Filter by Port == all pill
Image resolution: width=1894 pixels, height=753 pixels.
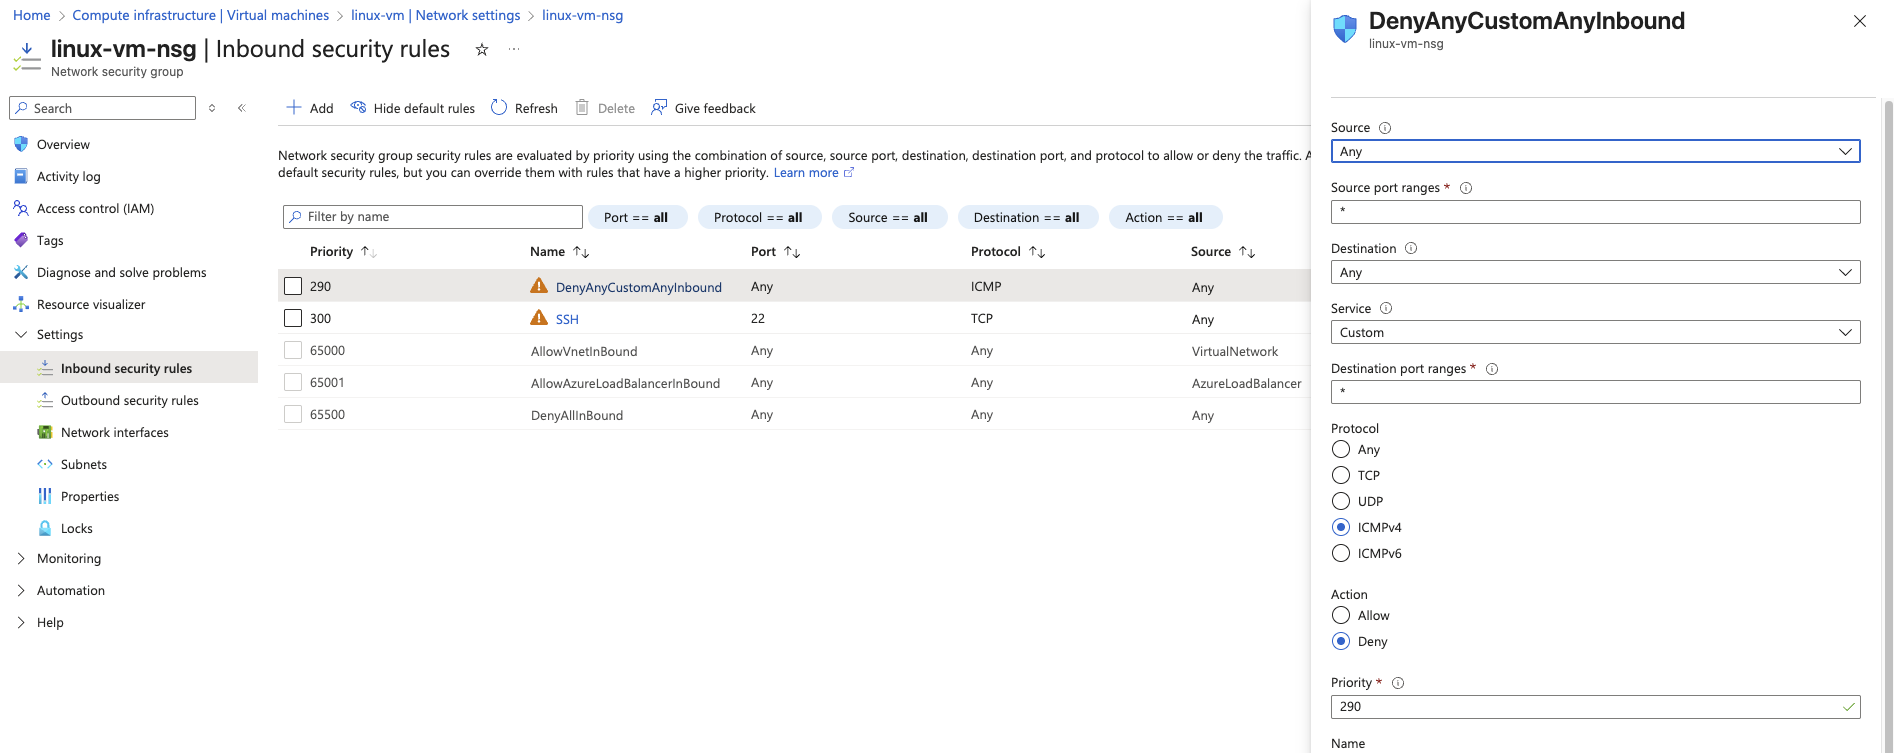(x=637, y=217)
